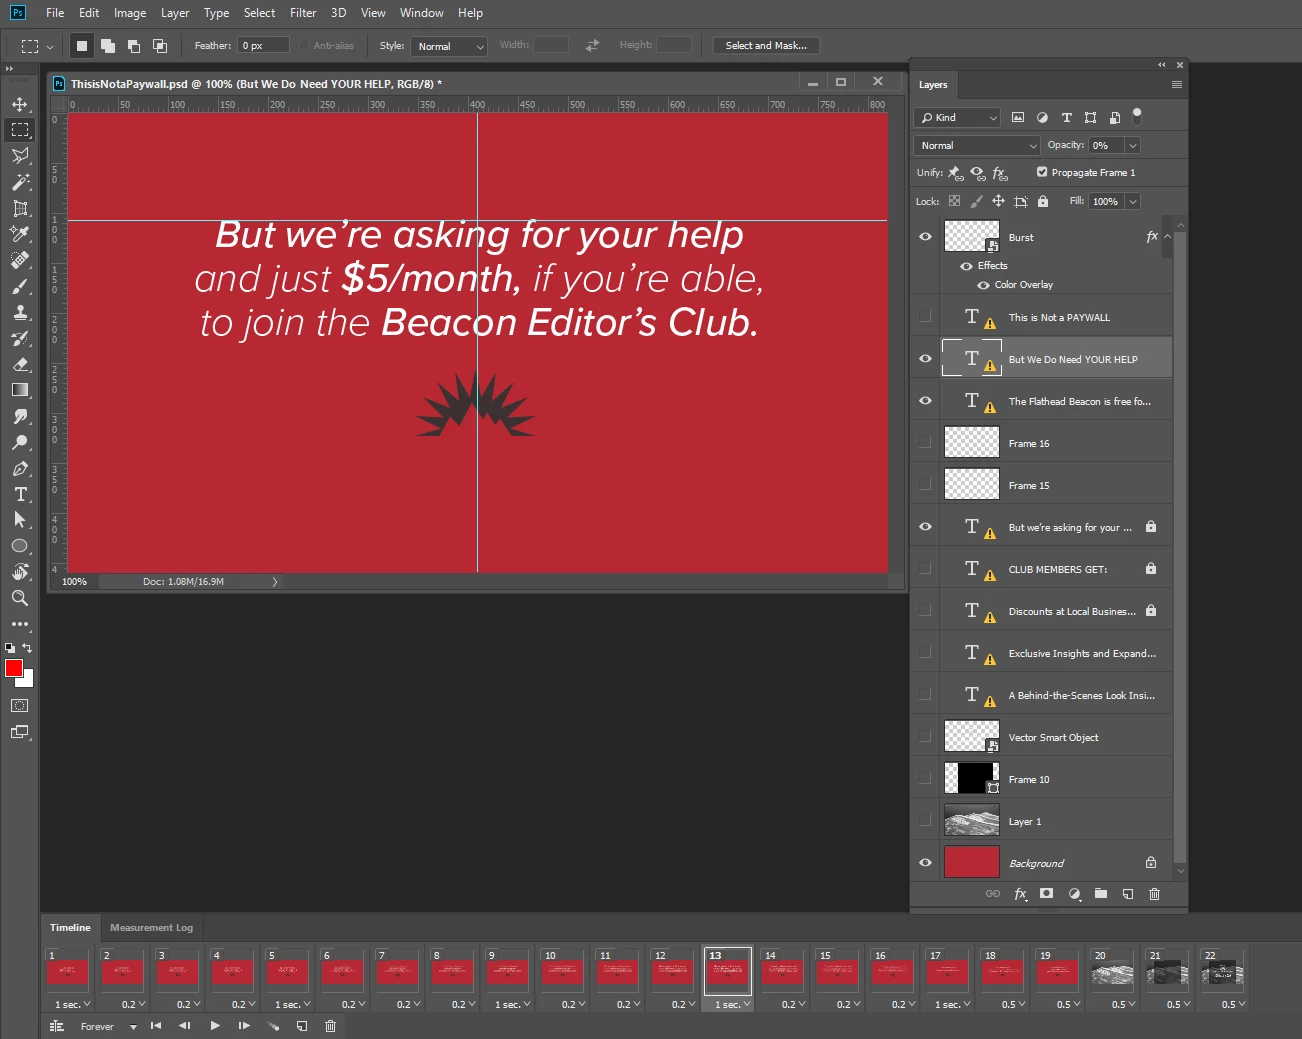Collapse the Burst layer effects list
The width and height of the screenshot is (1302, 1039).
pyautogui.click(x=1167, y=237)
